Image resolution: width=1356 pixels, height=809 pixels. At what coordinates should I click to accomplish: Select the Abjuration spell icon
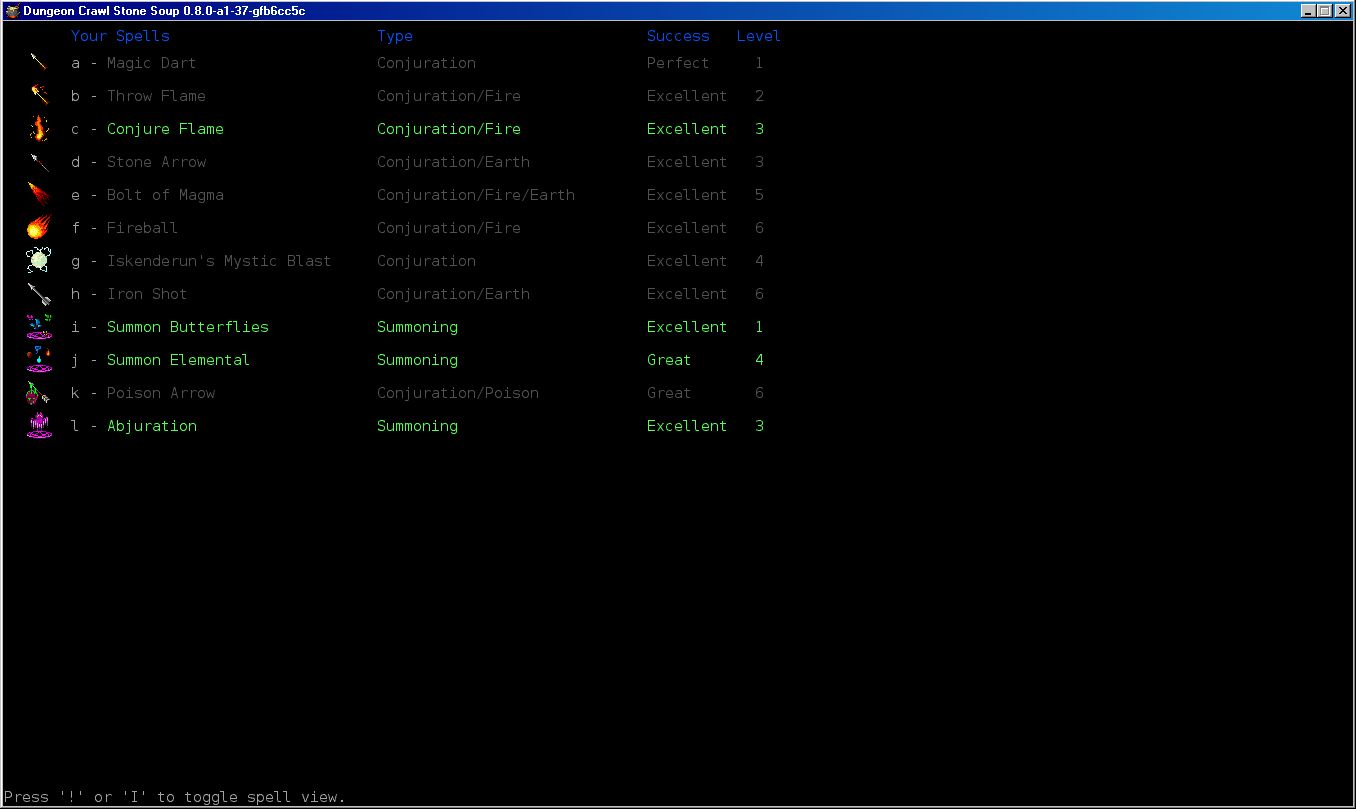(39, 425)
